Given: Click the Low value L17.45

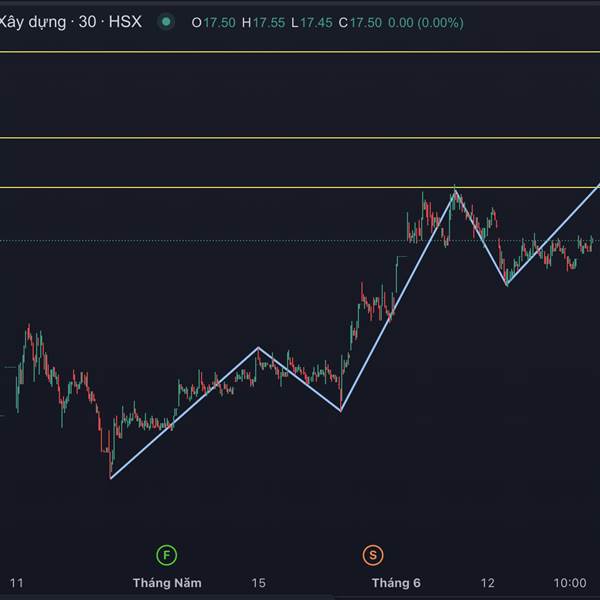Looking at the screenshot, I should (311, 23).
